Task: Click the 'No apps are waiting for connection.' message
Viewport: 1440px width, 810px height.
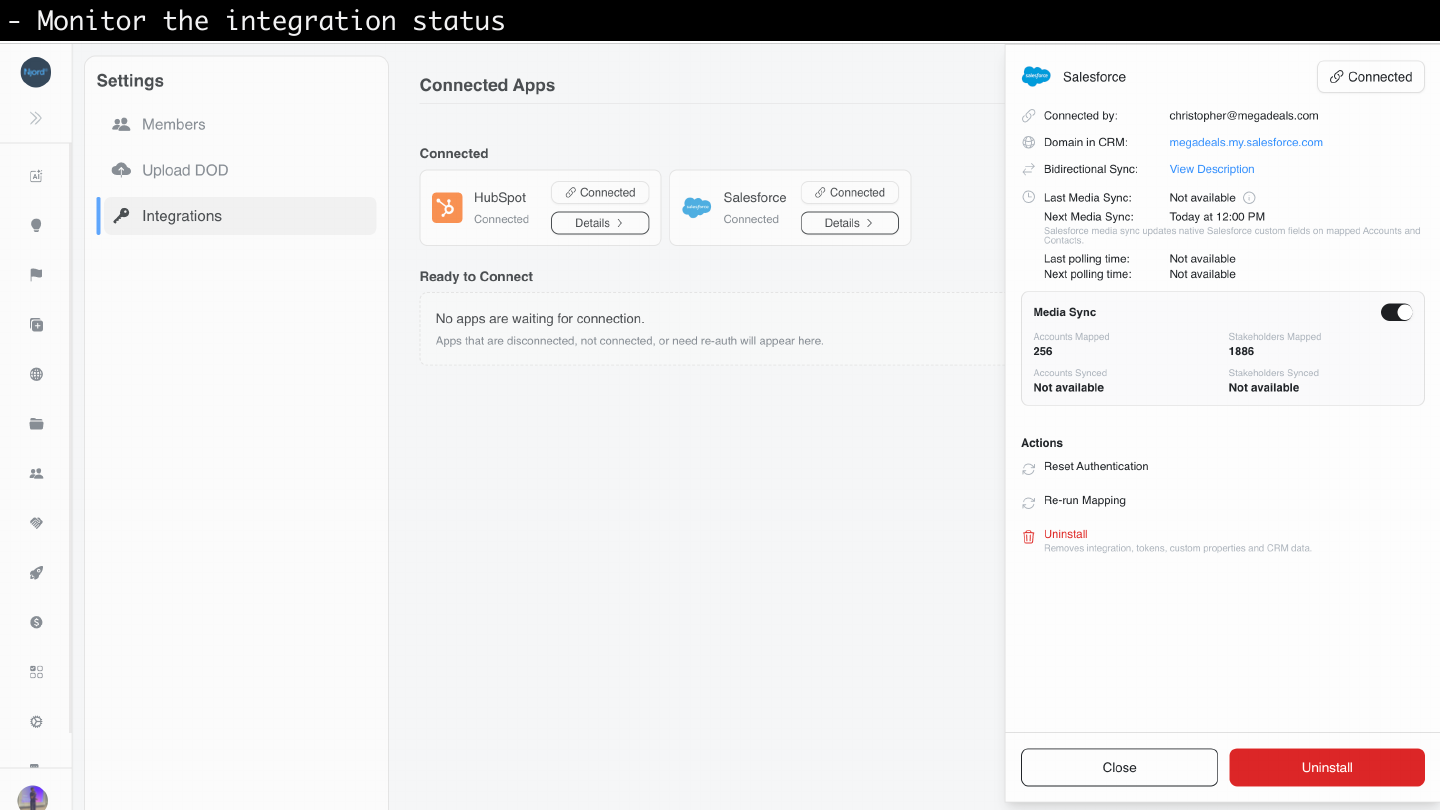Action: pyautogui.click(x=540, y=319)
